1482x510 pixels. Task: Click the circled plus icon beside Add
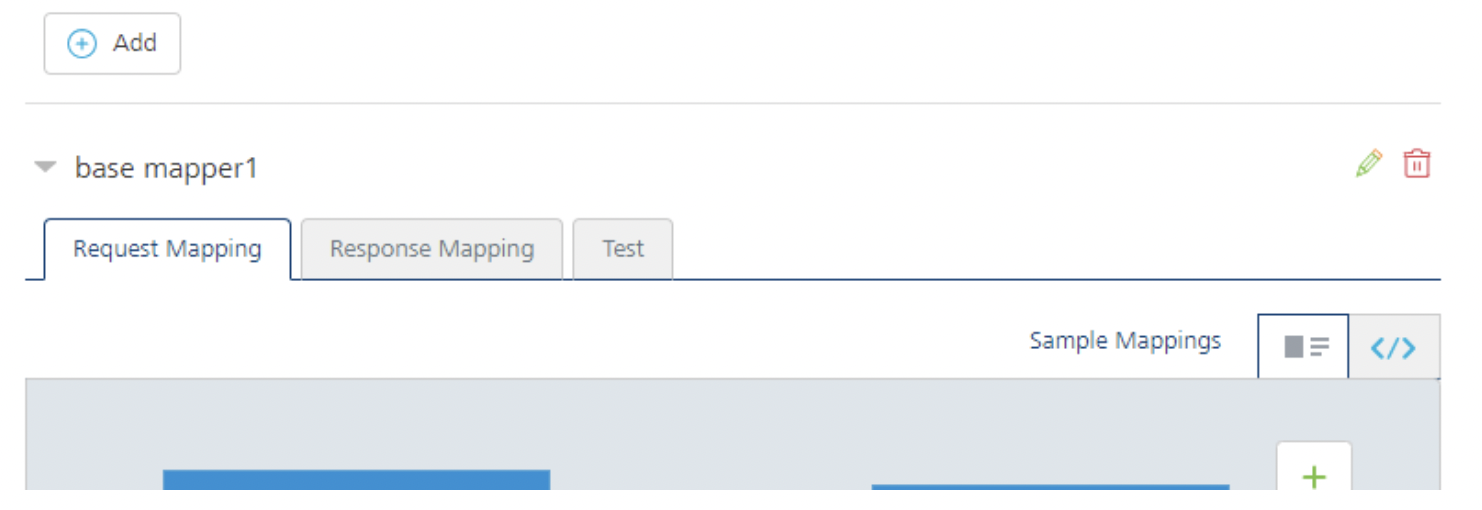(x=82, y=44)
